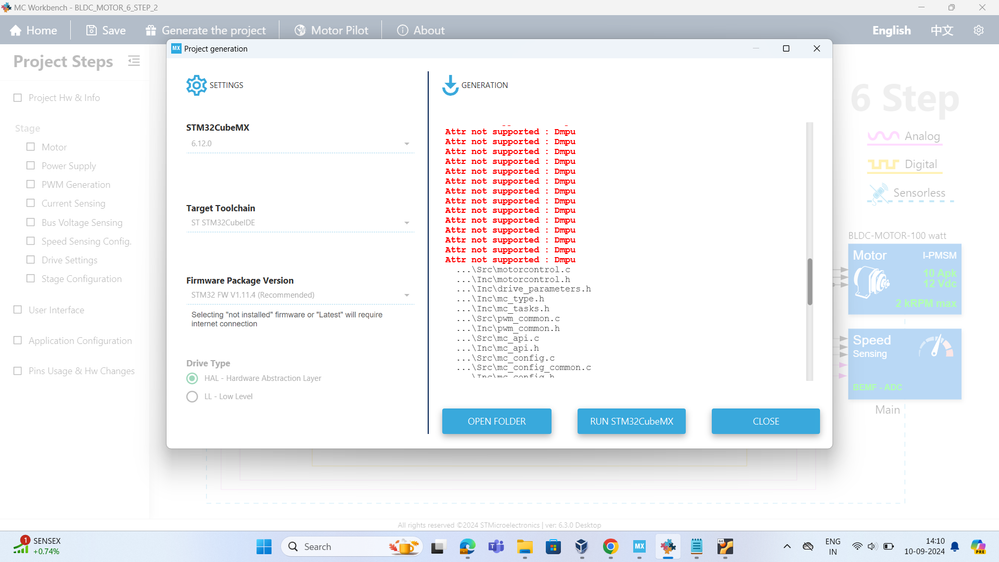This screenshot has height=562, width=999.
Task: Tick the Bus Voltage Sensing checkbox
Action: pos(31,222)
